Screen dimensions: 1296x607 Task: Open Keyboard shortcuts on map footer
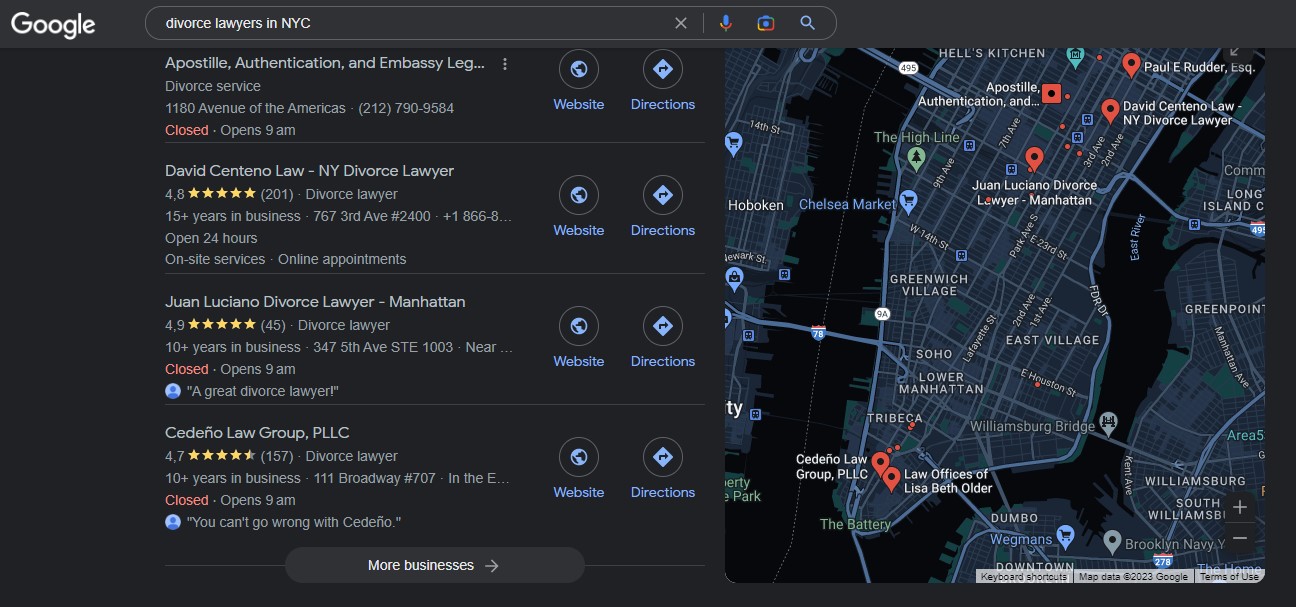point(1023,577)
